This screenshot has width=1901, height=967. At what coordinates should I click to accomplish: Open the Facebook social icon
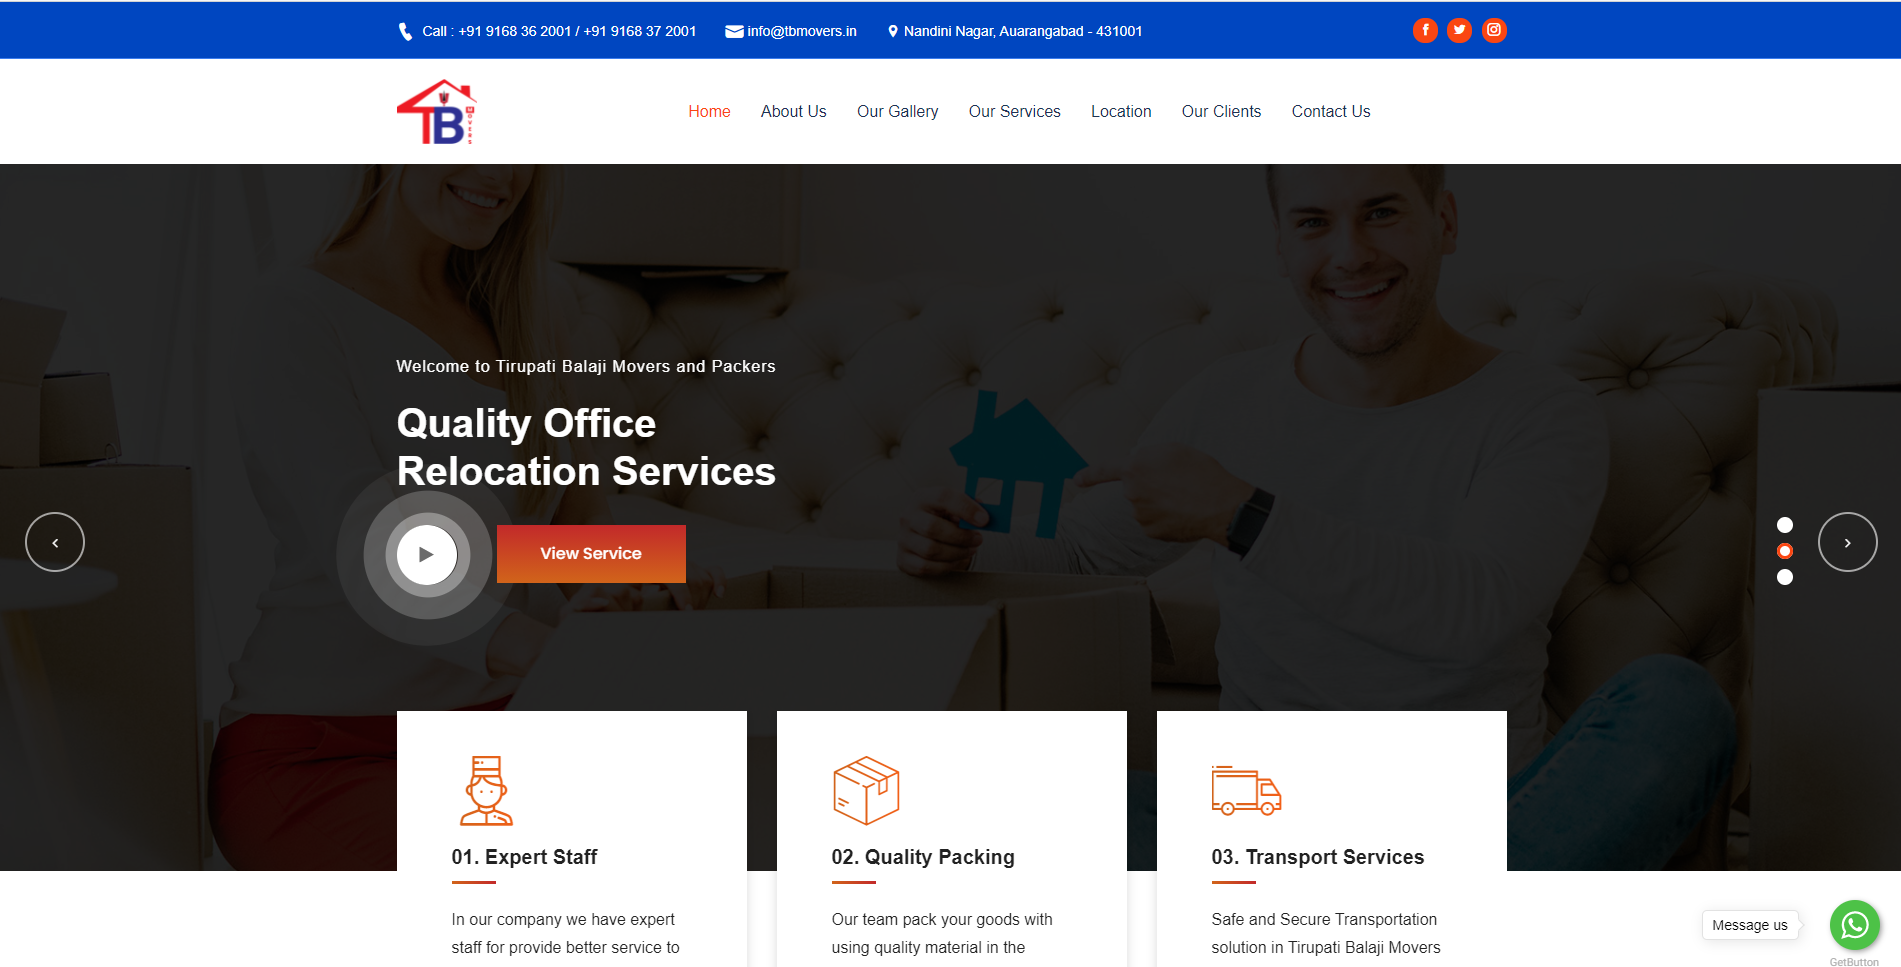point(1425,30)
